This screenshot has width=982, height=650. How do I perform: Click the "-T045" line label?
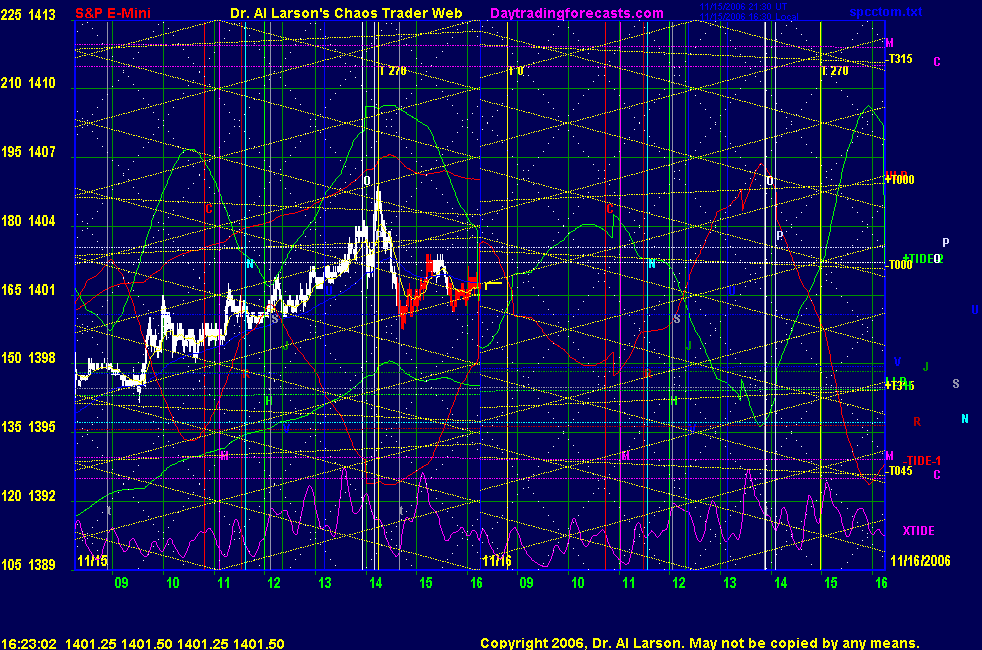(900, 471)
